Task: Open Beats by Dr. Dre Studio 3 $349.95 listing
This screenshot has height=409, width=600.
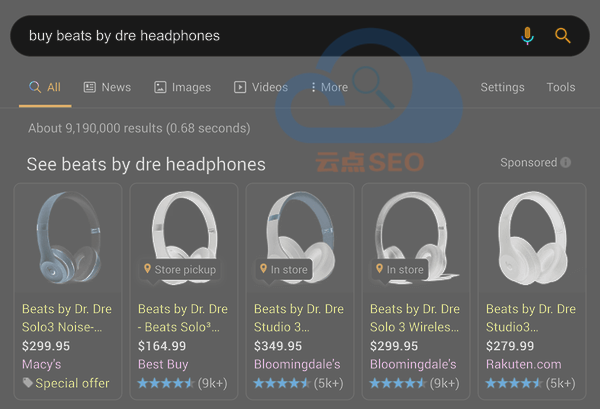Action: [299, 318]
